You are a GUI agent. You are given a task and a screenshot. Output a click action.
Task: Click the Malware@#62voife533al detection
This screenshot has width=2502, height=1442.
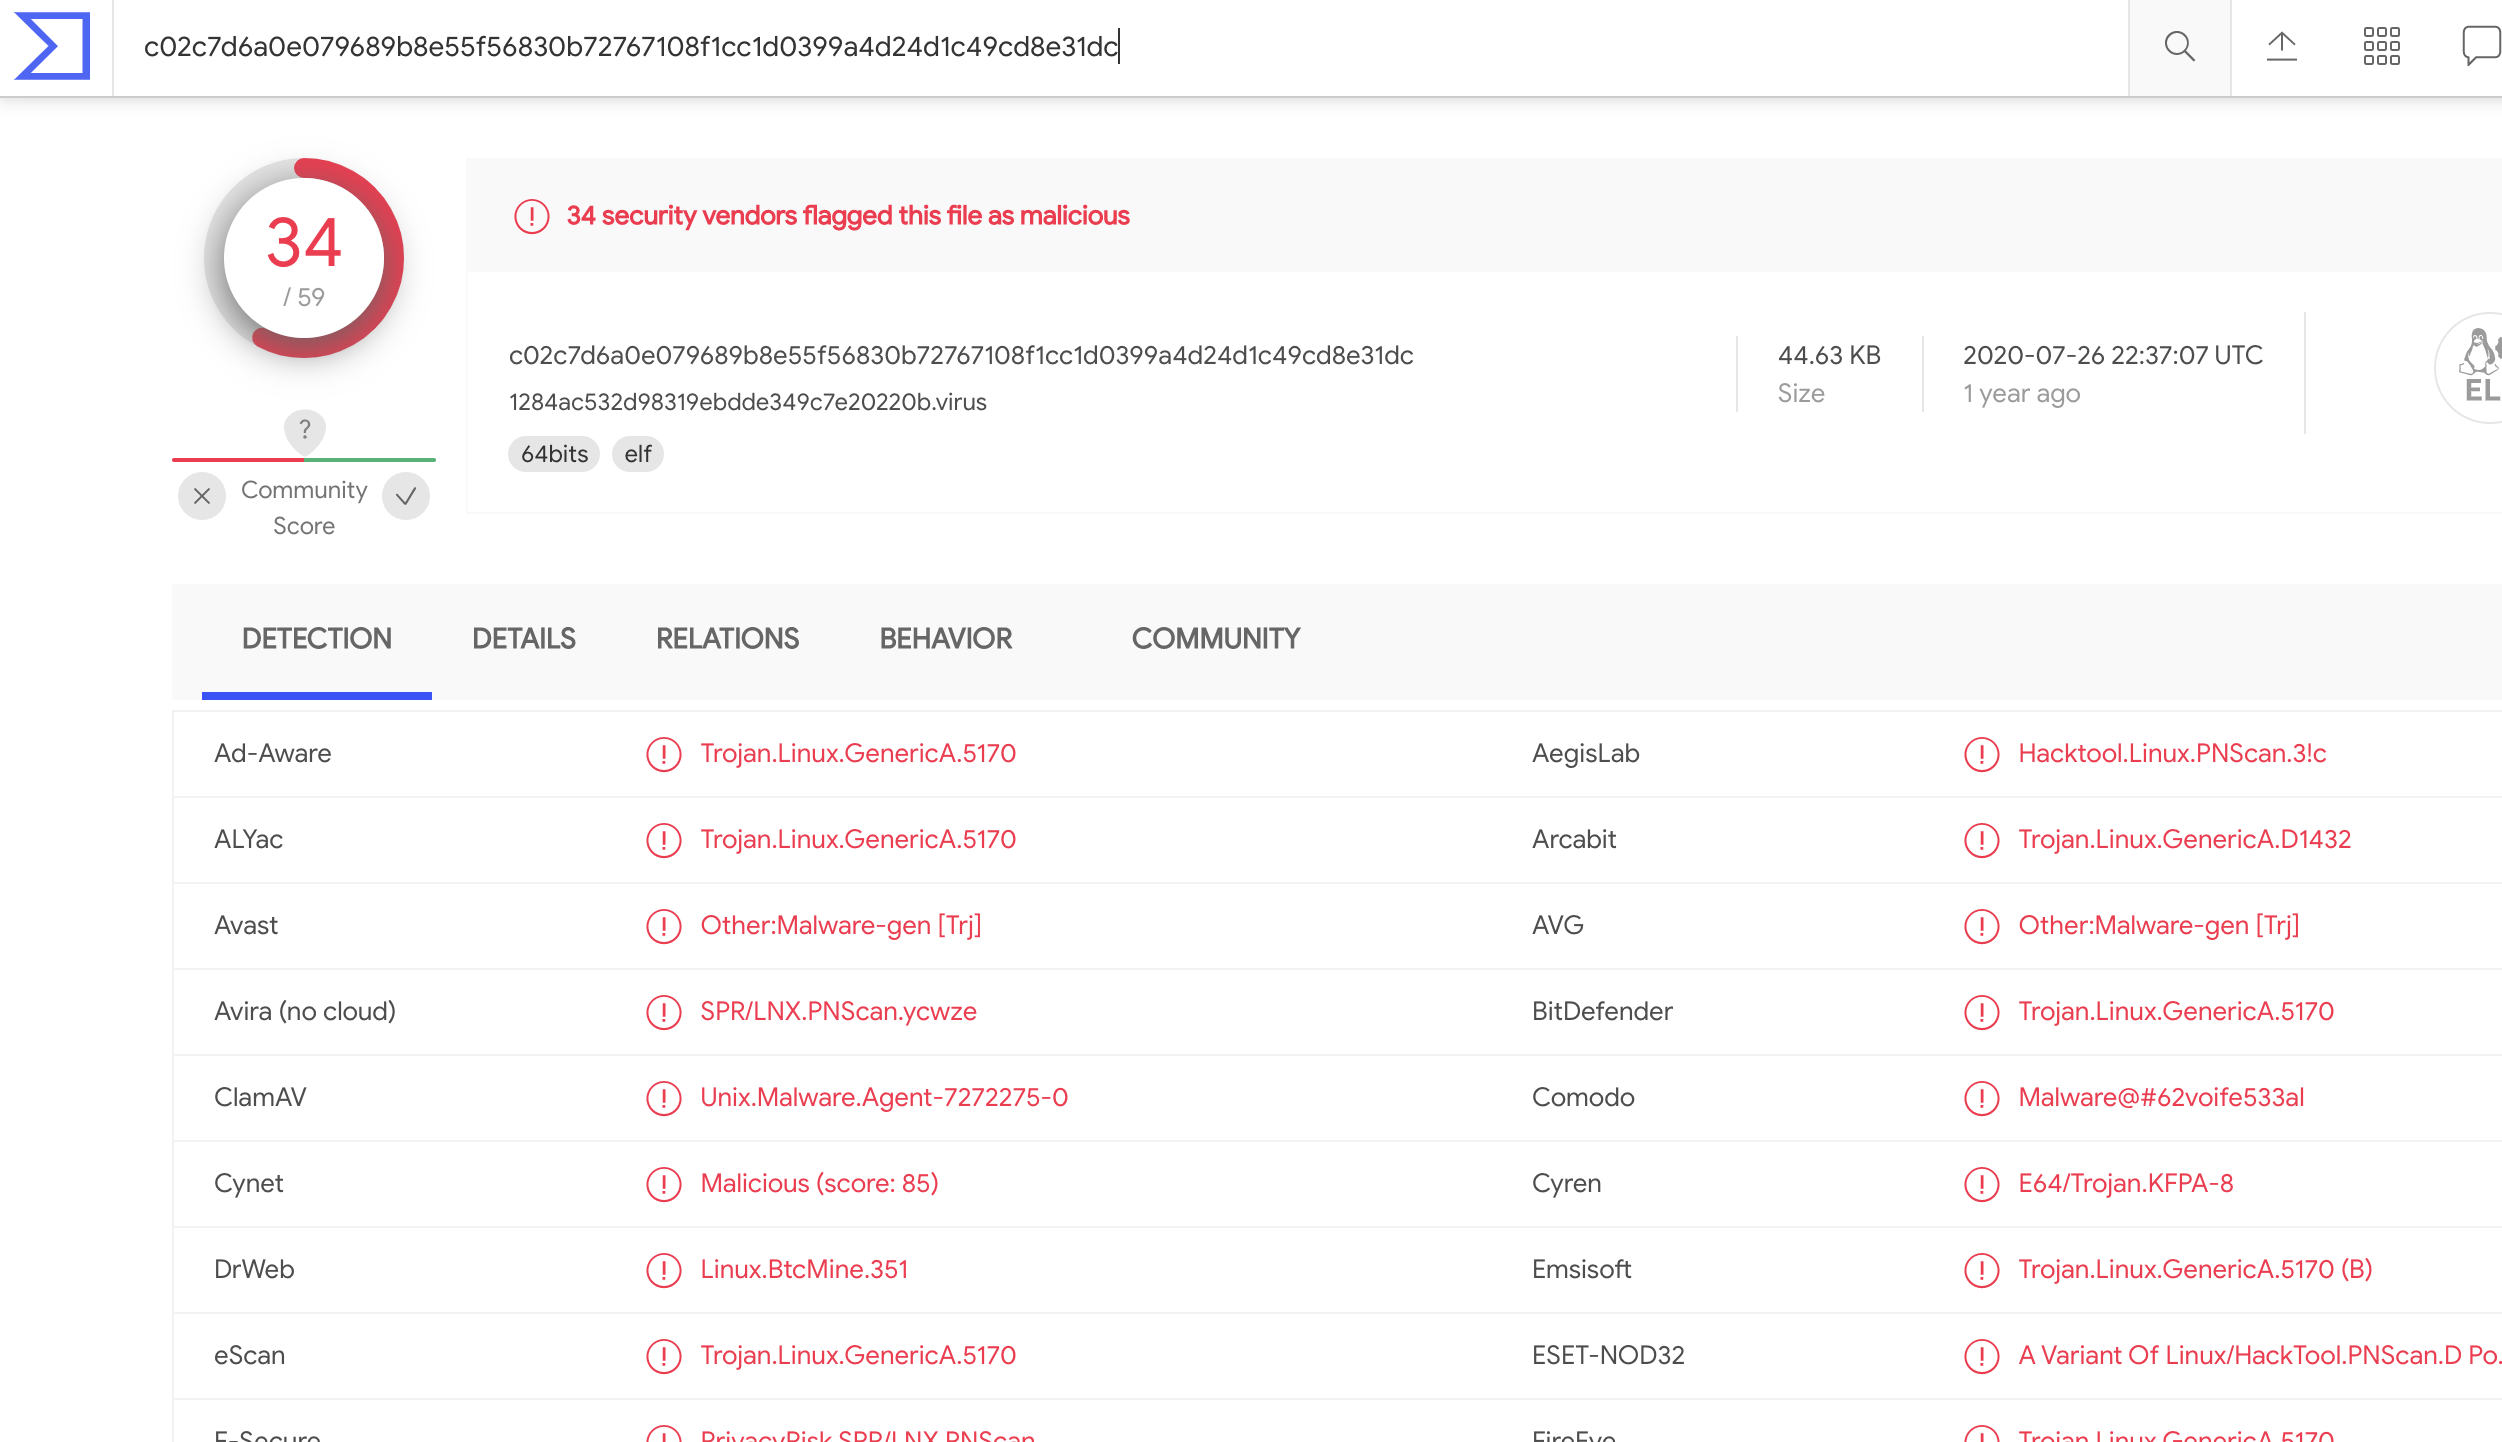click(x=2161, y=1098)
